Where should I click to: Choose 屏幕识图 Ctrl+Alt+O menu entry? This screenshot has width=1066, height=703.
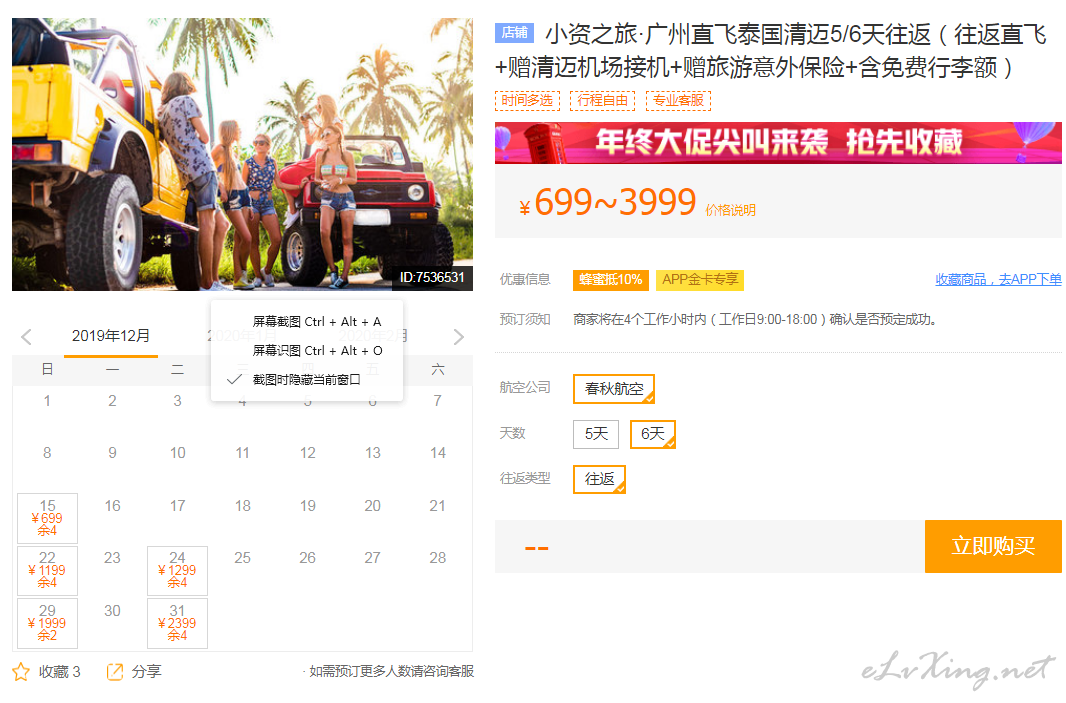tap(317, 351)
